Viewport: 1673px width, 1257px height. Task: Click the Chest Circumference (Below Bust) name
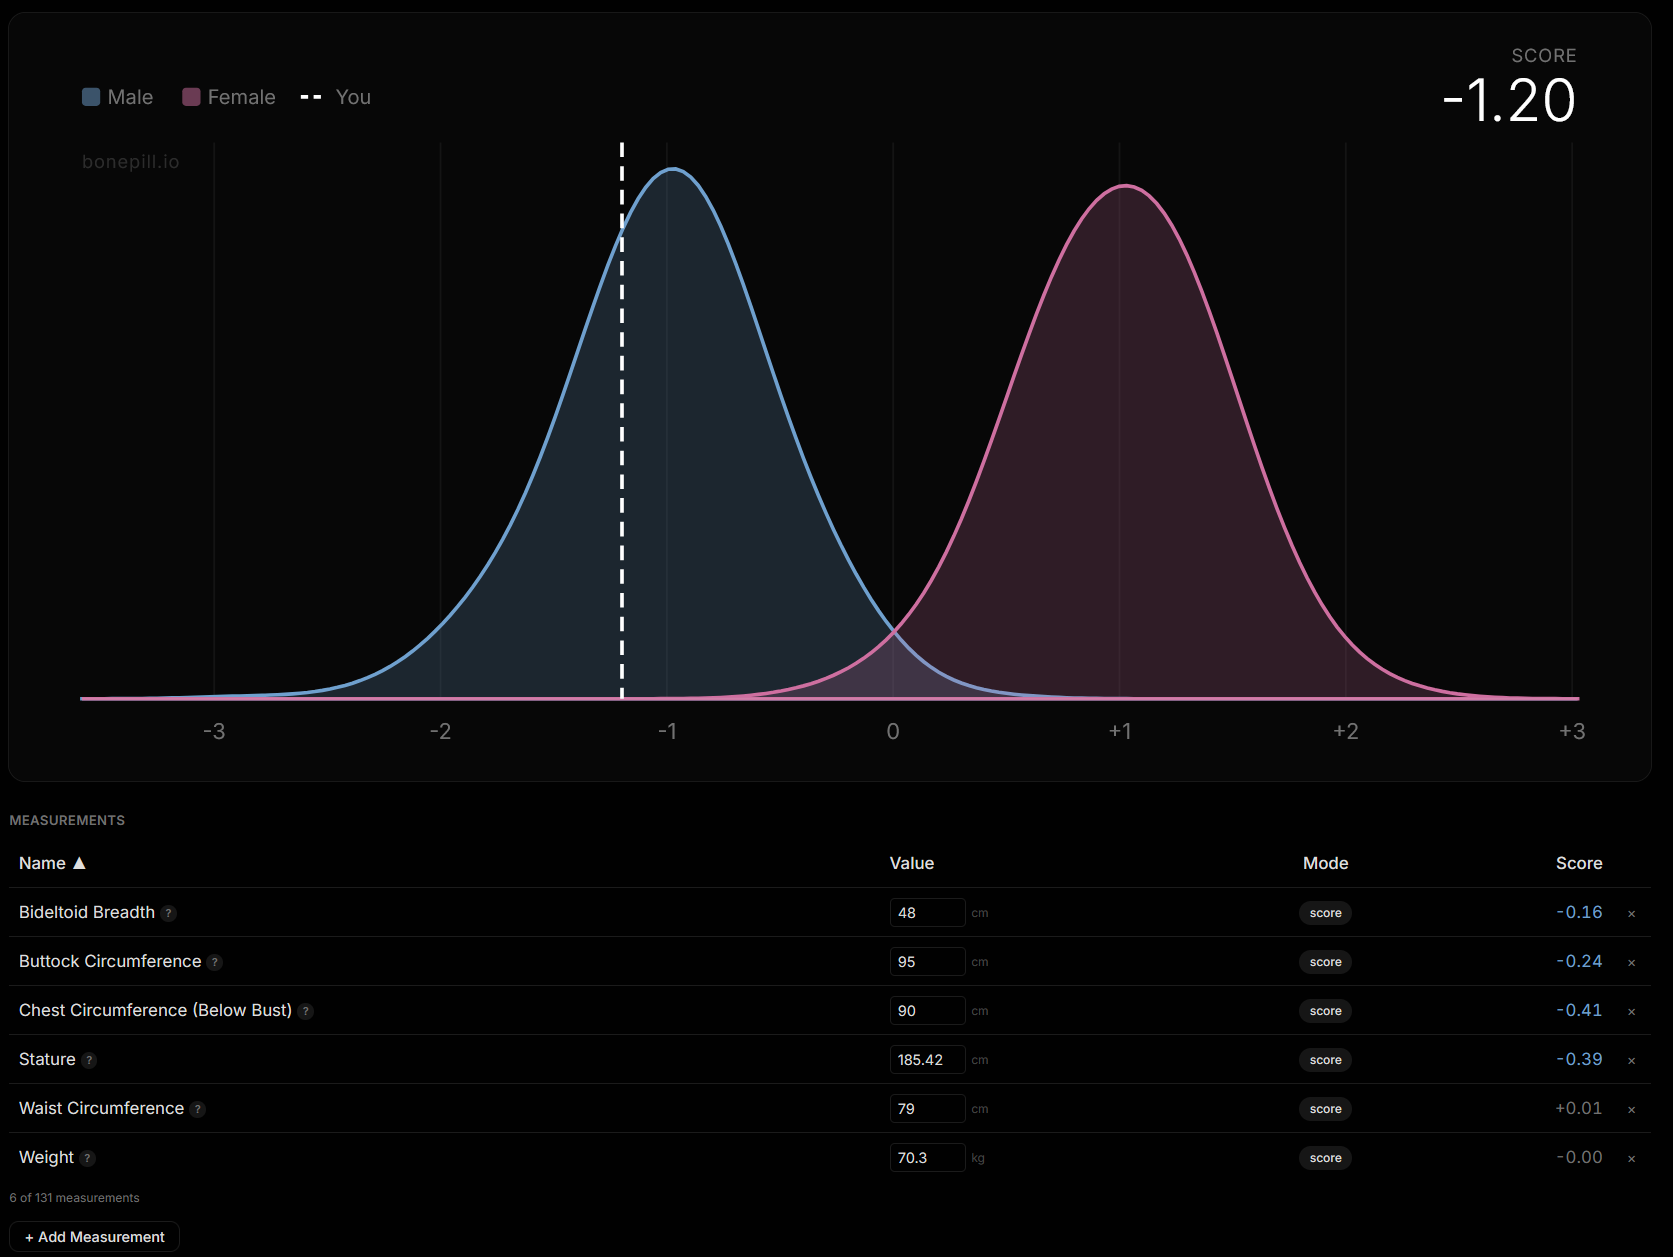(156, 1010)
